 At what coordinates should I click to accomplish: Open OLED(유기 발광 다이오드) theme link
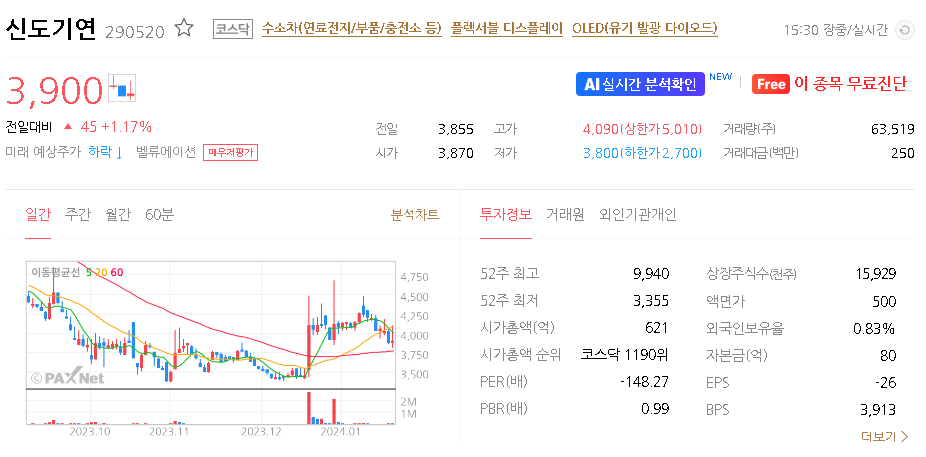coord(645,28)
